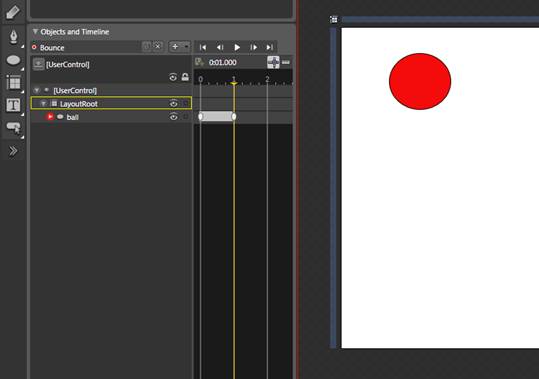Select the Grid layout tool

13,83
